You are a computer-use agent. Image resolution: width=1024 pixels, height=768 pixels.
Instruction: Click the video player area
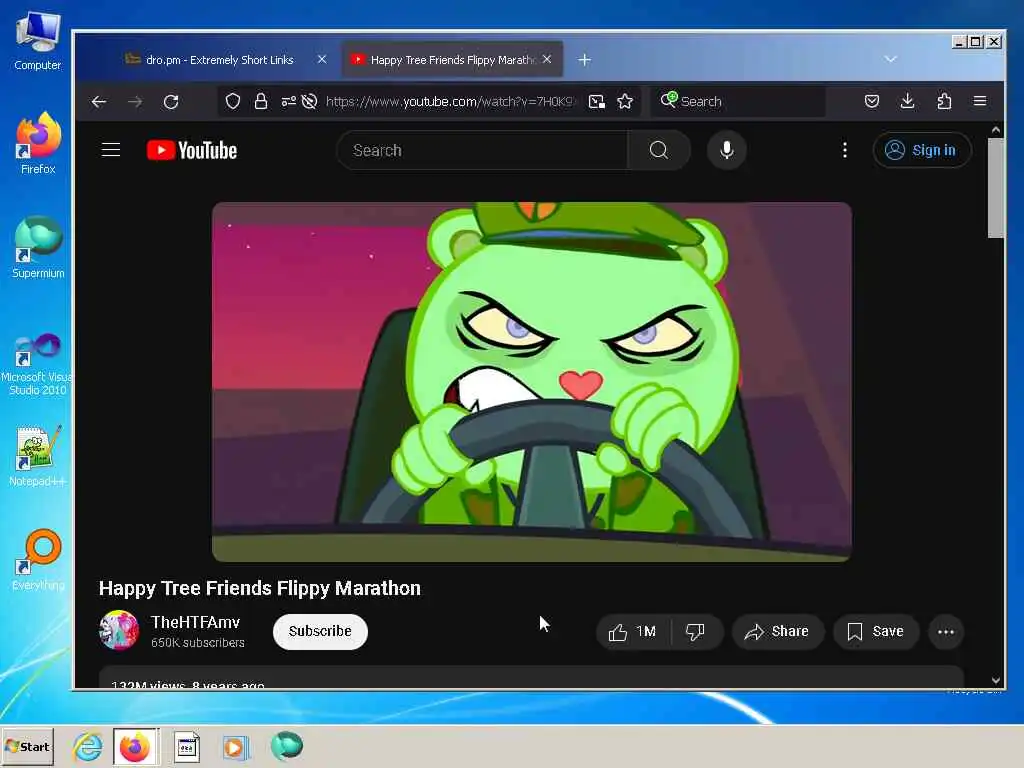pos(532,381)
